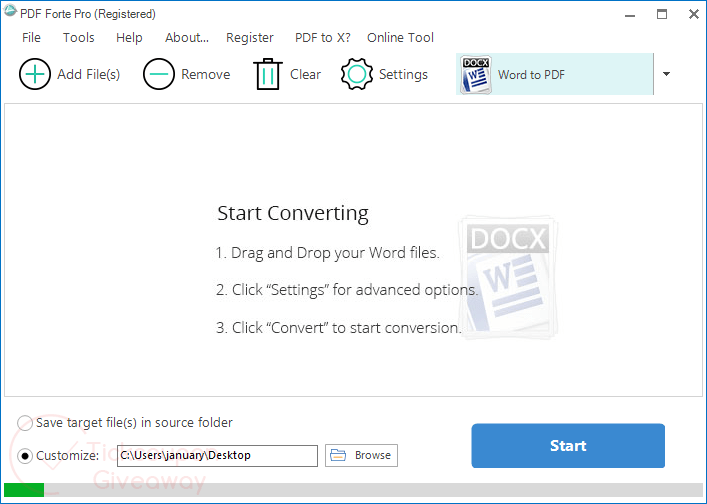Click the Convert to start conversion instruction

coord(339,328)
